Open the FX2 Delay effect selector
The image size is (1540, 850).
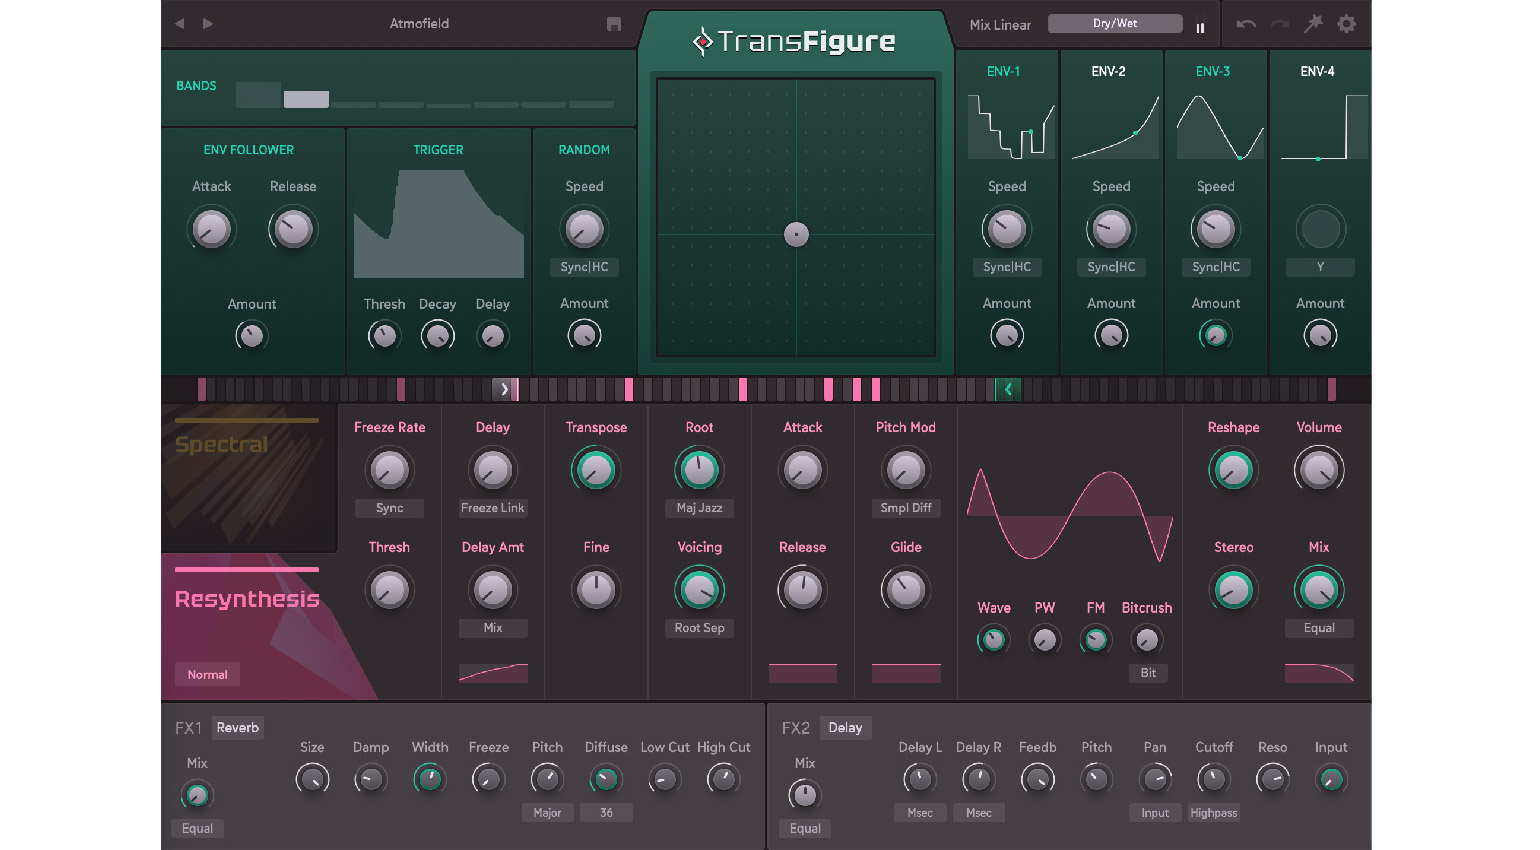845,728
